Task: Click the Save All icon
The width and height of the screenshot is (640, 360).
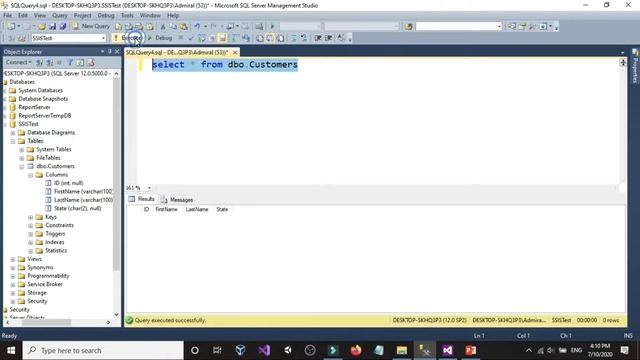Action: pos(63,26)
